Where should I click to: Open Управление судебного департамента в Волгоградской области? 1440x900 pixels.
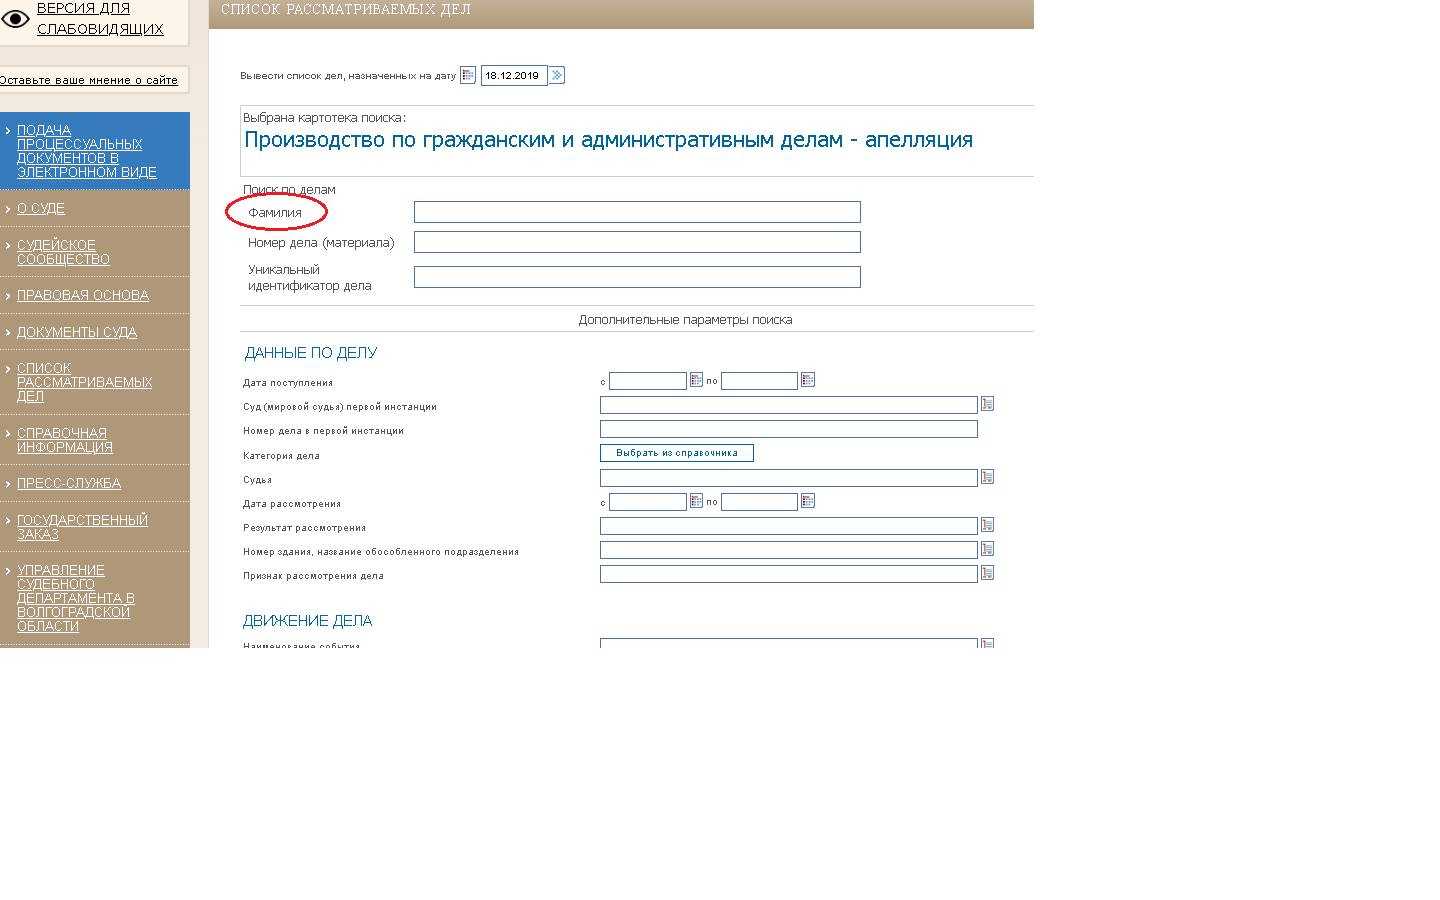click(76, 598)
